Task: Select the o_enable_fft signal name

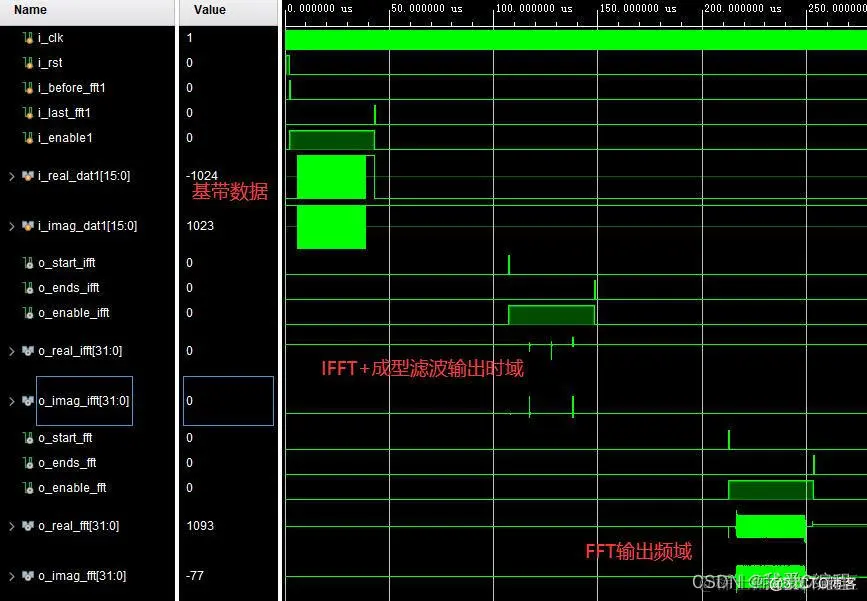Action: (72, 487)
